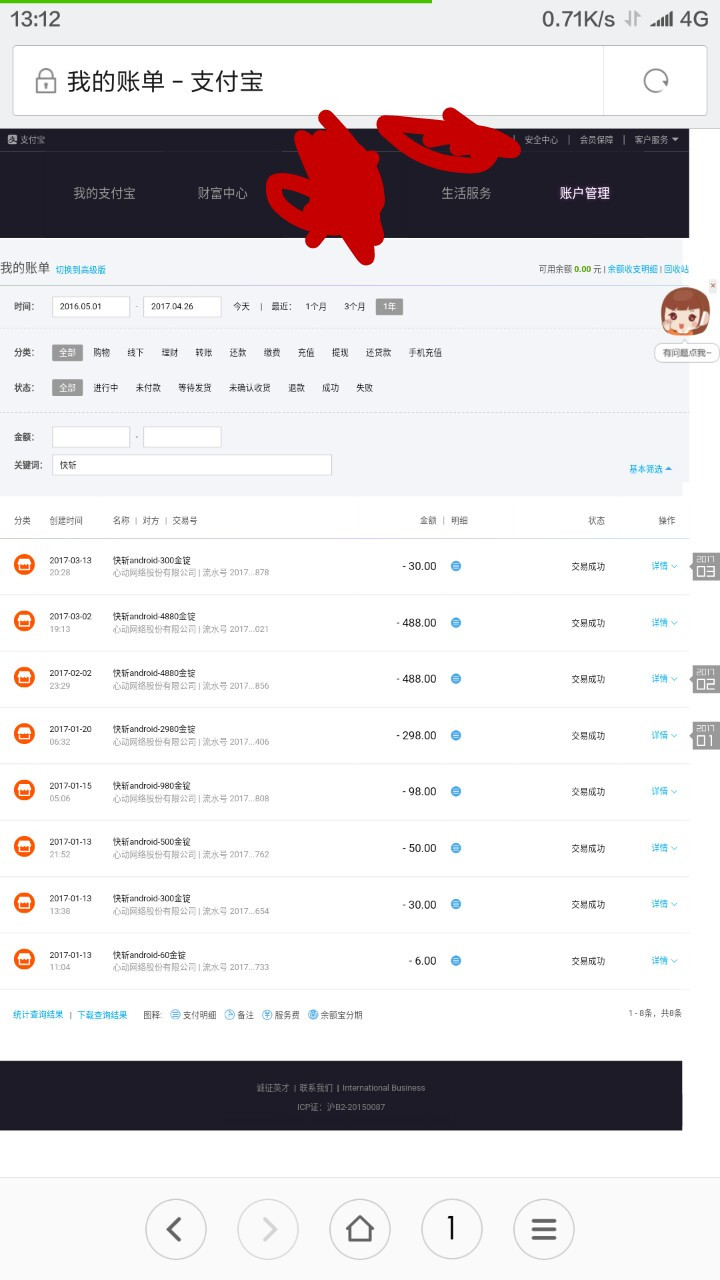Open 余额收支明细 link
720x1280 pixels.
pos(633,269)
